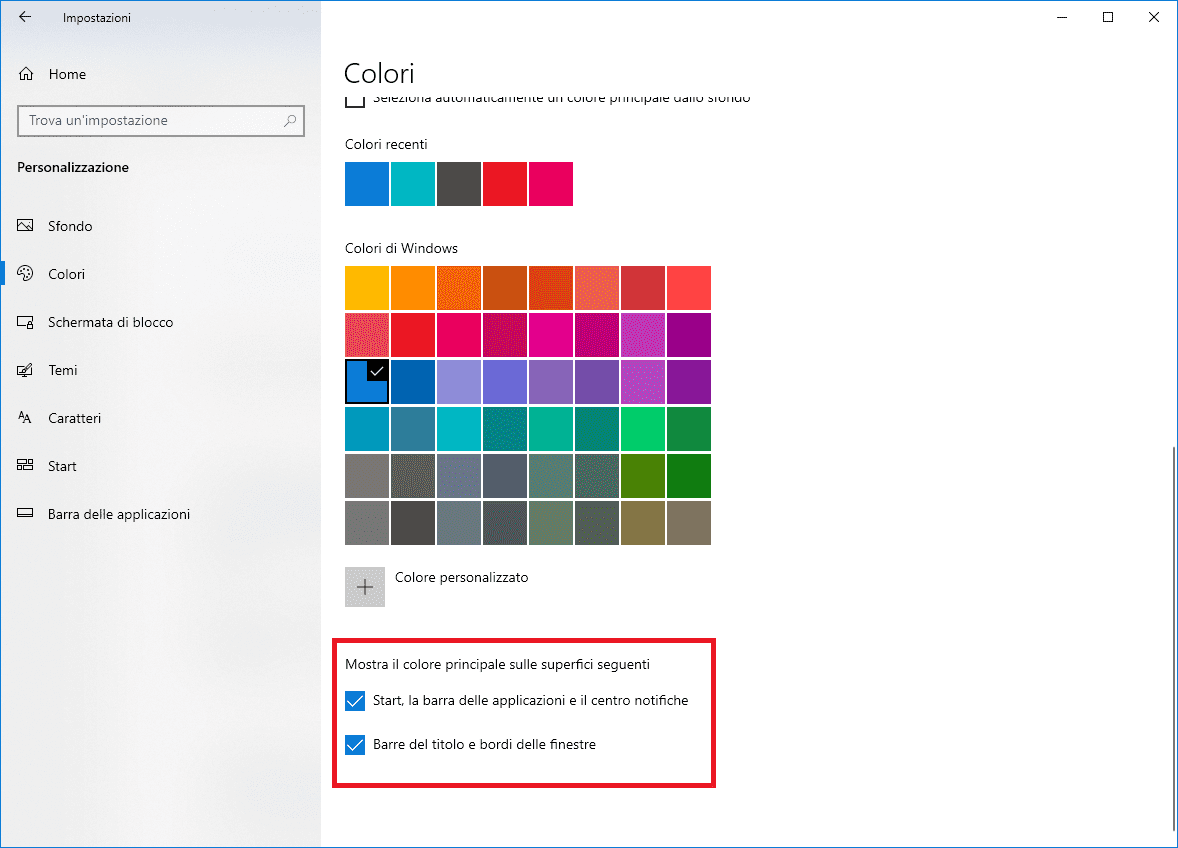Open the Temi brush icon

coord(26,370)
